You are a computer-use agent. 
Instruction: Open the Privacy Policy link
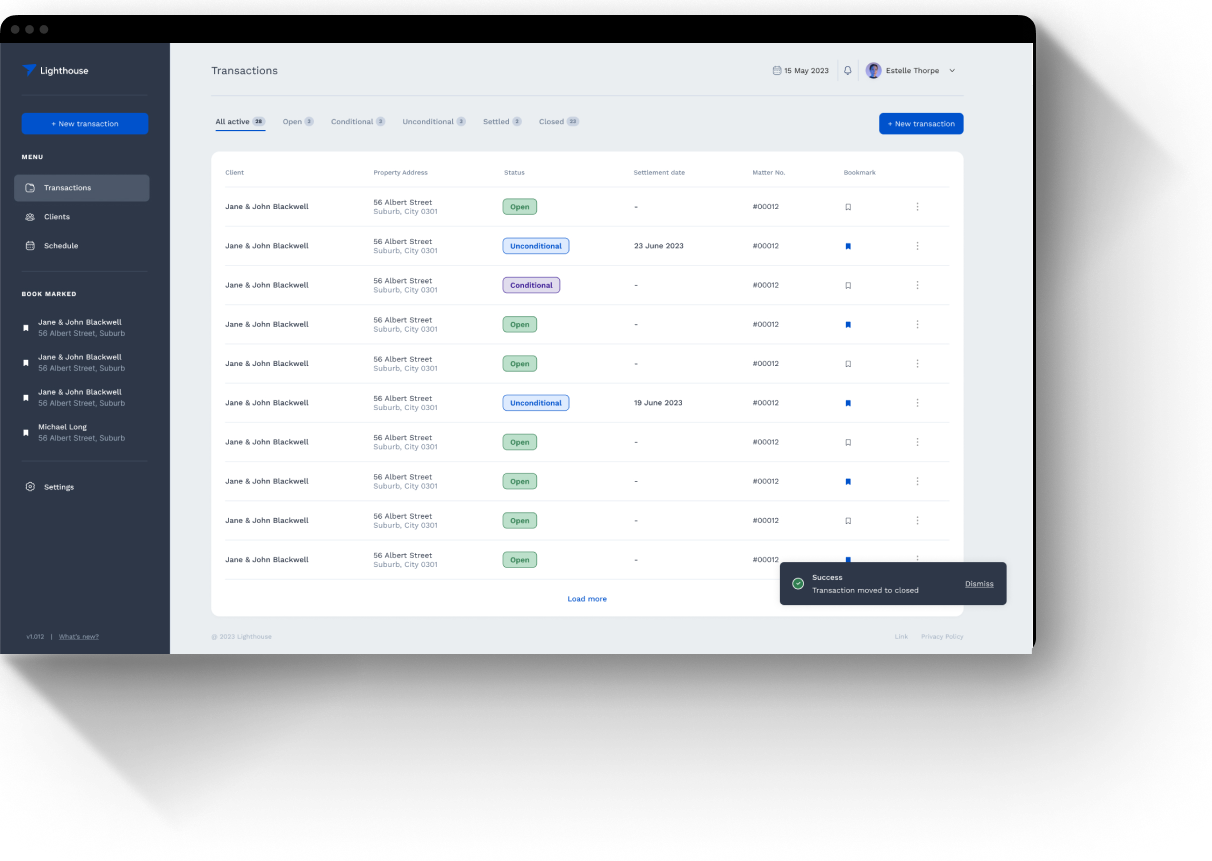tap(942, 636)
